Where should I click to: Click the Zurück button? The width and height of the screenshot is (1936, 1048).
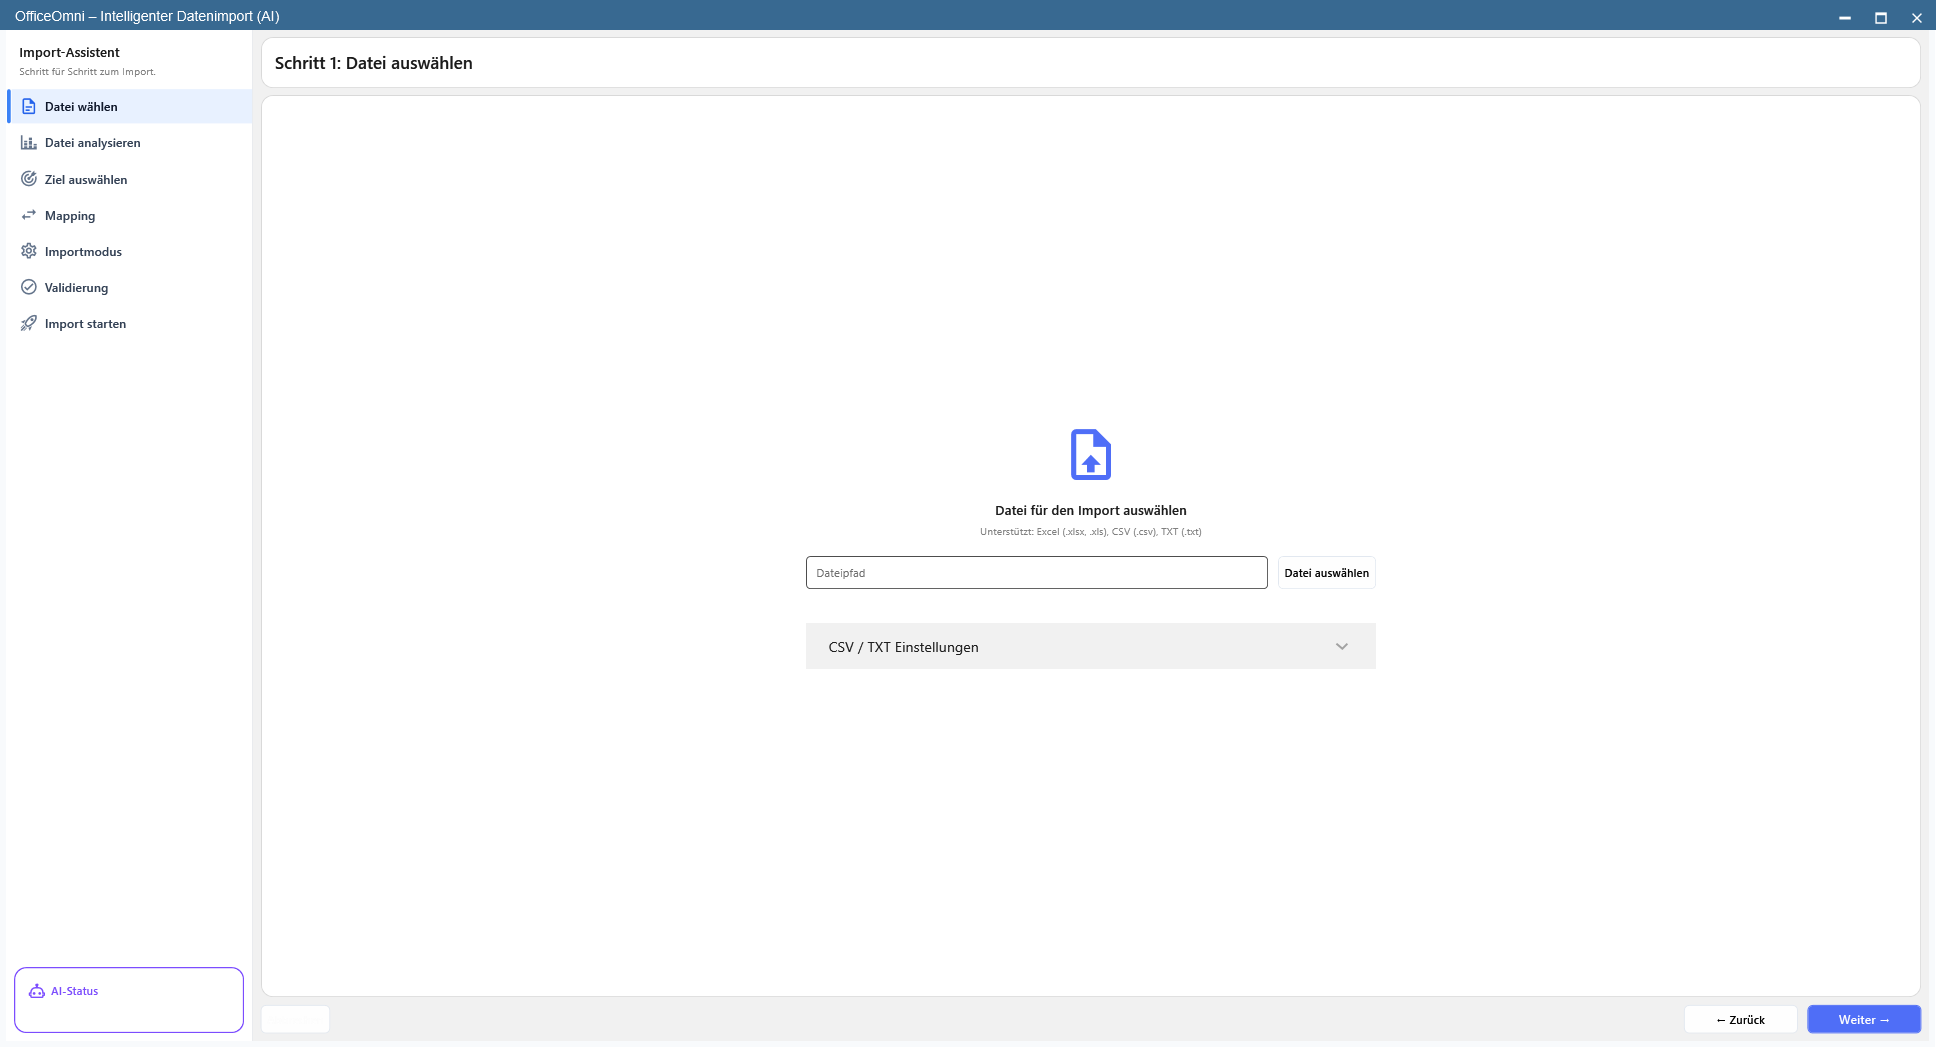coord(1741,1020)
